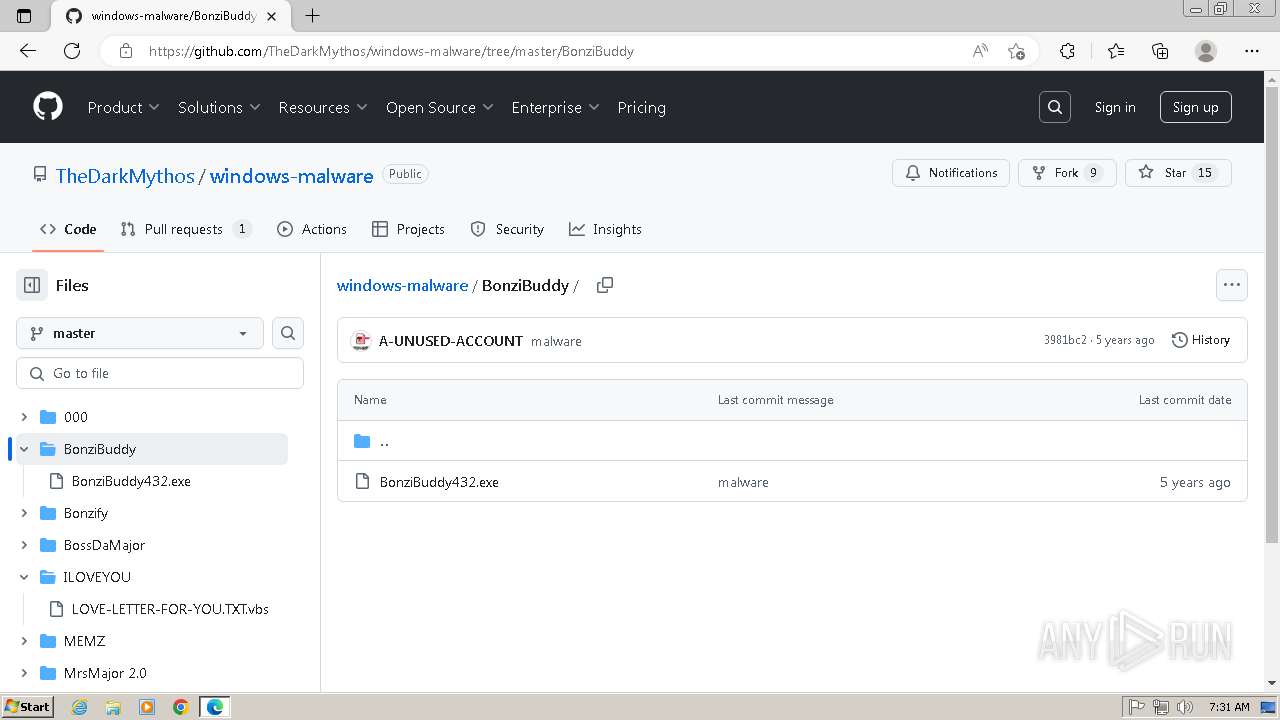The height and width of the screenshot is (720, 1280).
Task: Open the browser profile avatar
Action: coord(1206,51)
